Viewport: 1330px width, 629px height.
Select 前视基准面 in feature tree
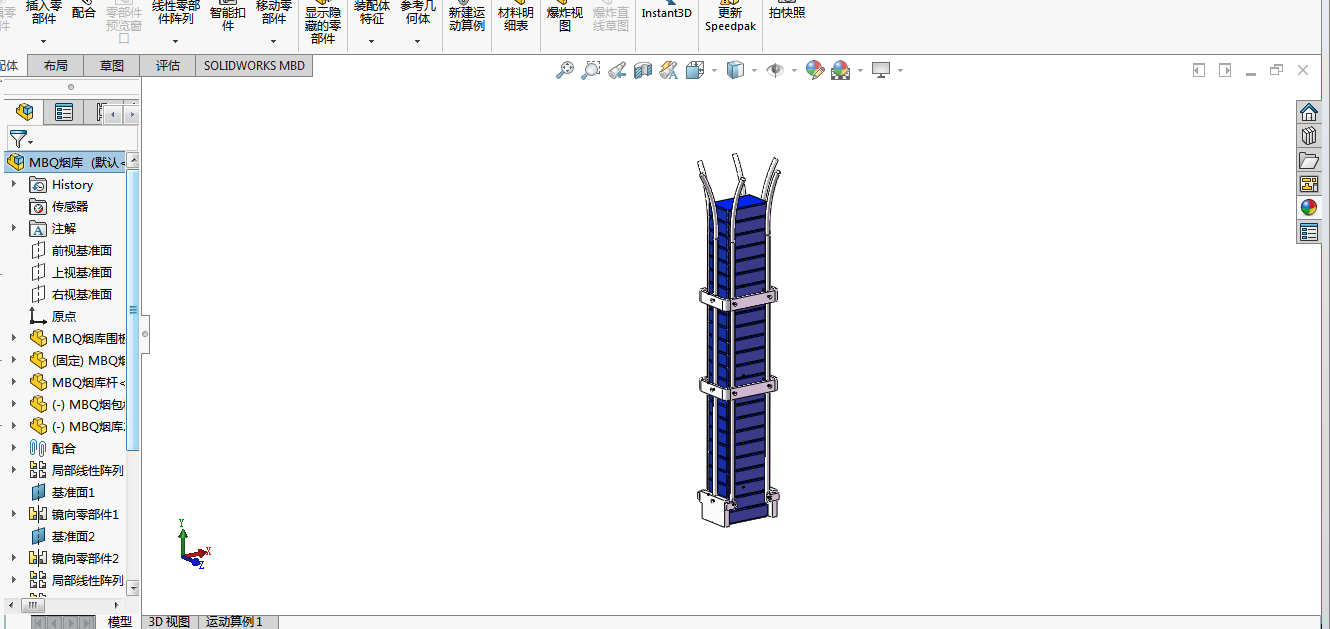pos(82,250)
